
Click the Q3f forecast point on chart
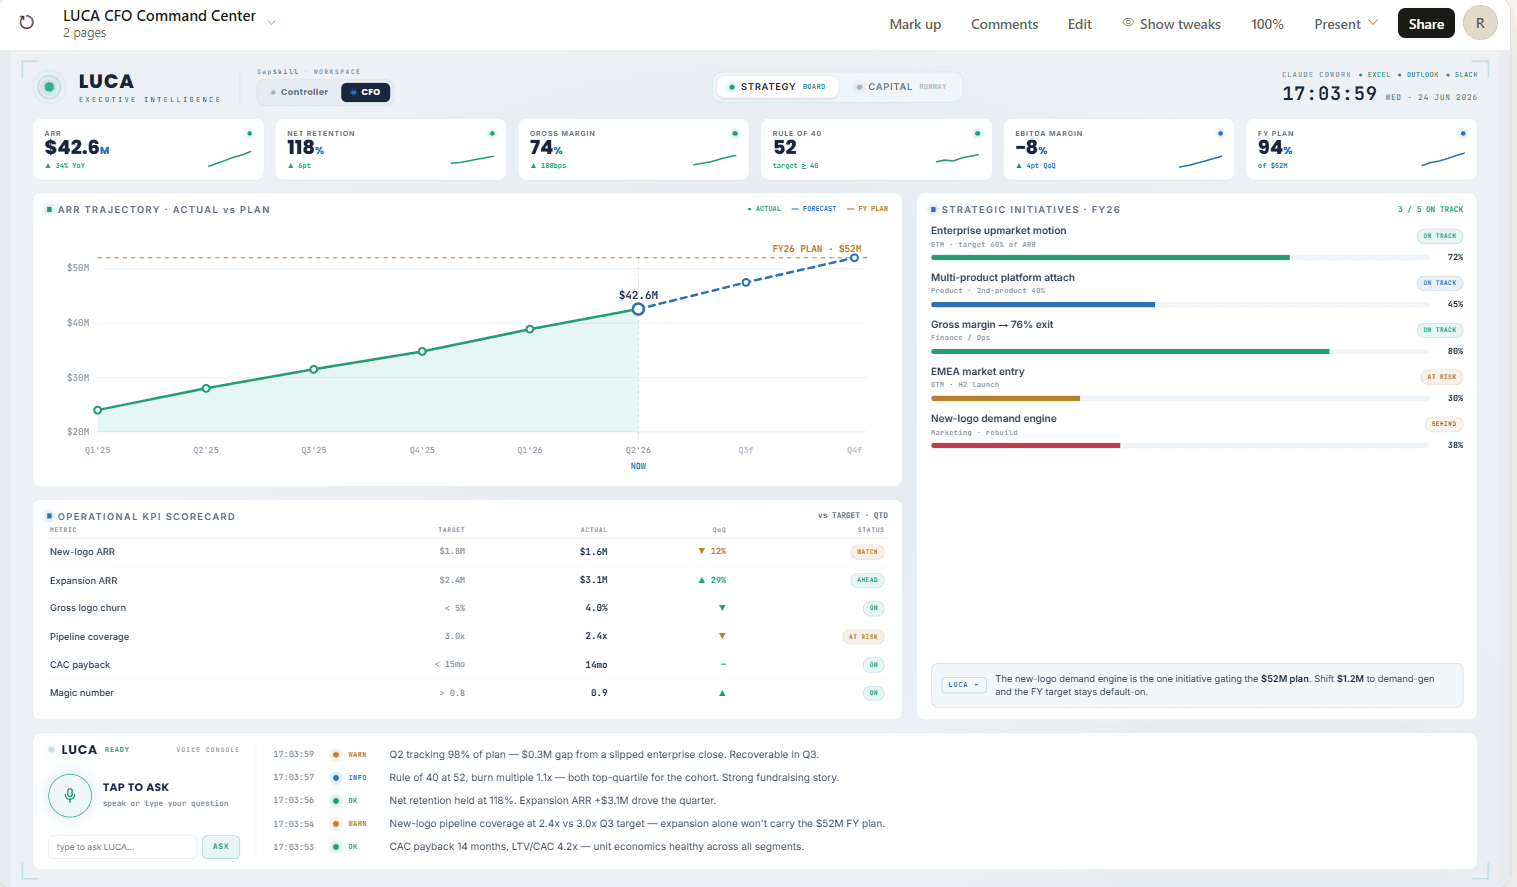tap(746, 283)
